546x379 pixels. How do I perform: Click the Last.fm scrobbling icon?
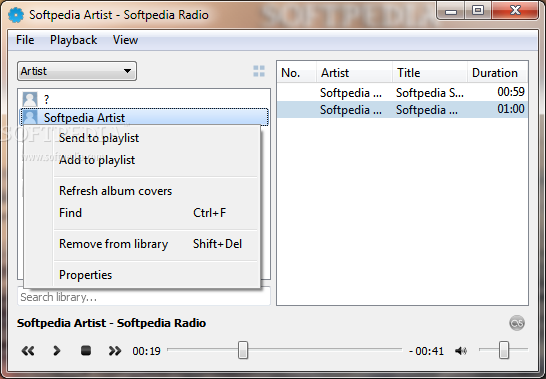pos(517,323)
